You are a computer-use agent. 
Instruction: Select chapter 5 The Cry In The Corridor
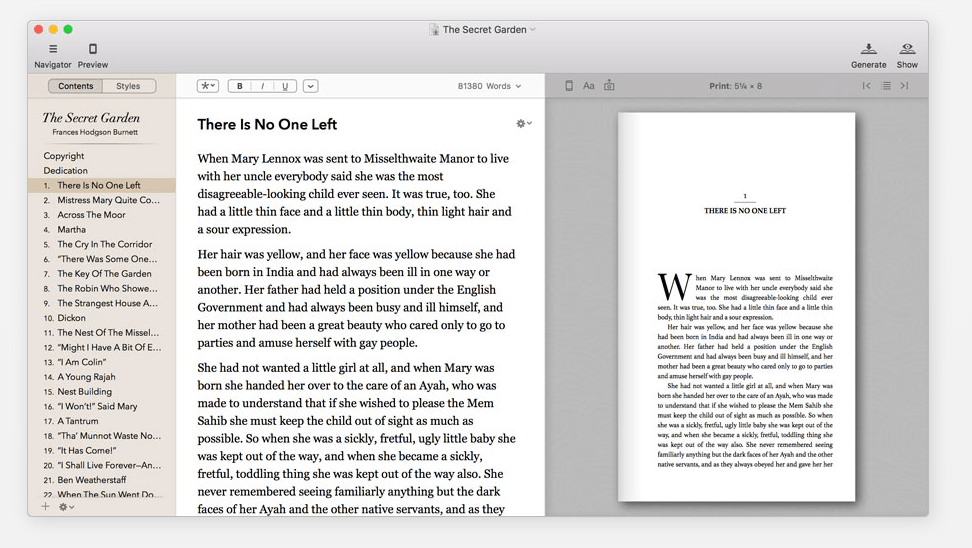102,244
